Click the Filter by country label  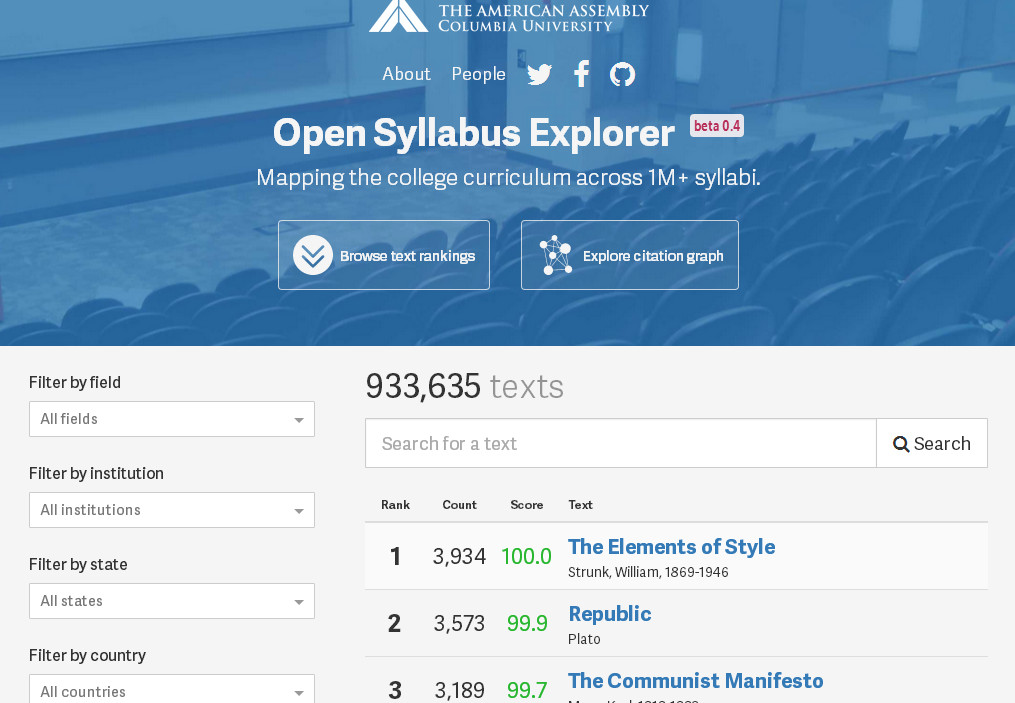click(x=87, y=656)
